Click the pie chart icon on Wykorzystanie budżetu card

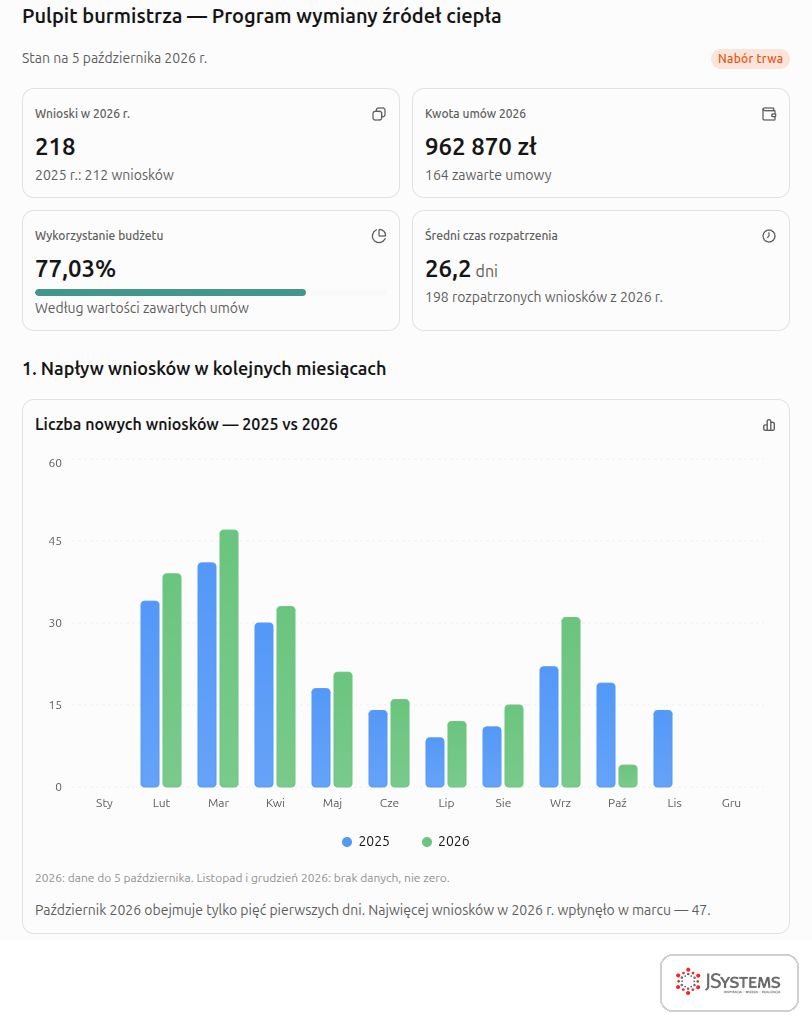point(379,236)
